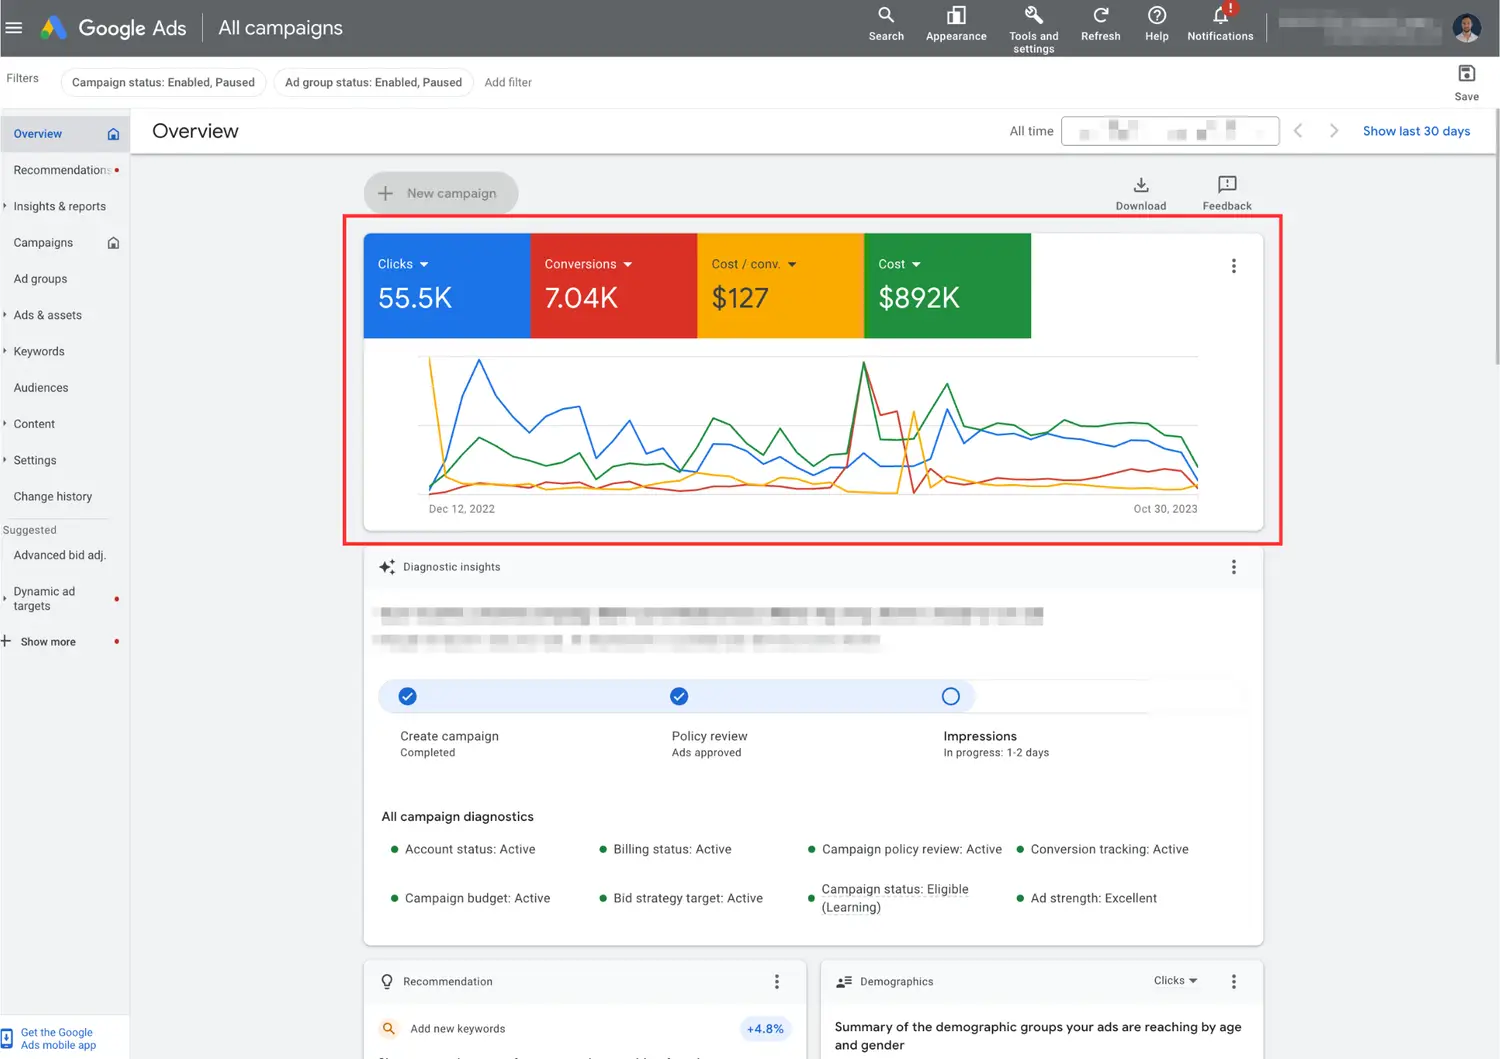Click Show last 30 days link

coord(1416,131)
